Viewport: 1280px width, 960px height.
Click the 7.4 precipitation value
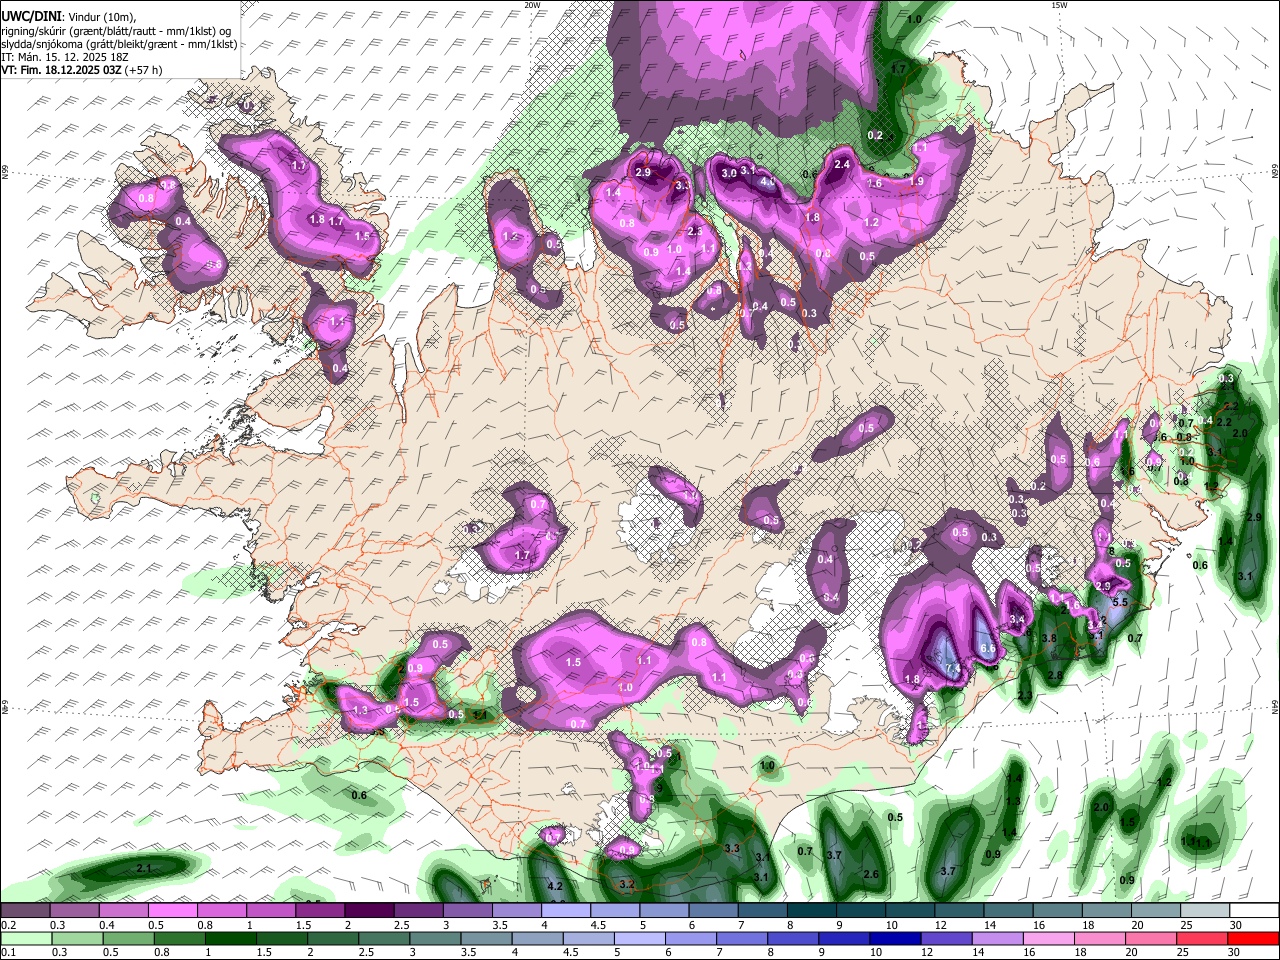click(952, 668)
